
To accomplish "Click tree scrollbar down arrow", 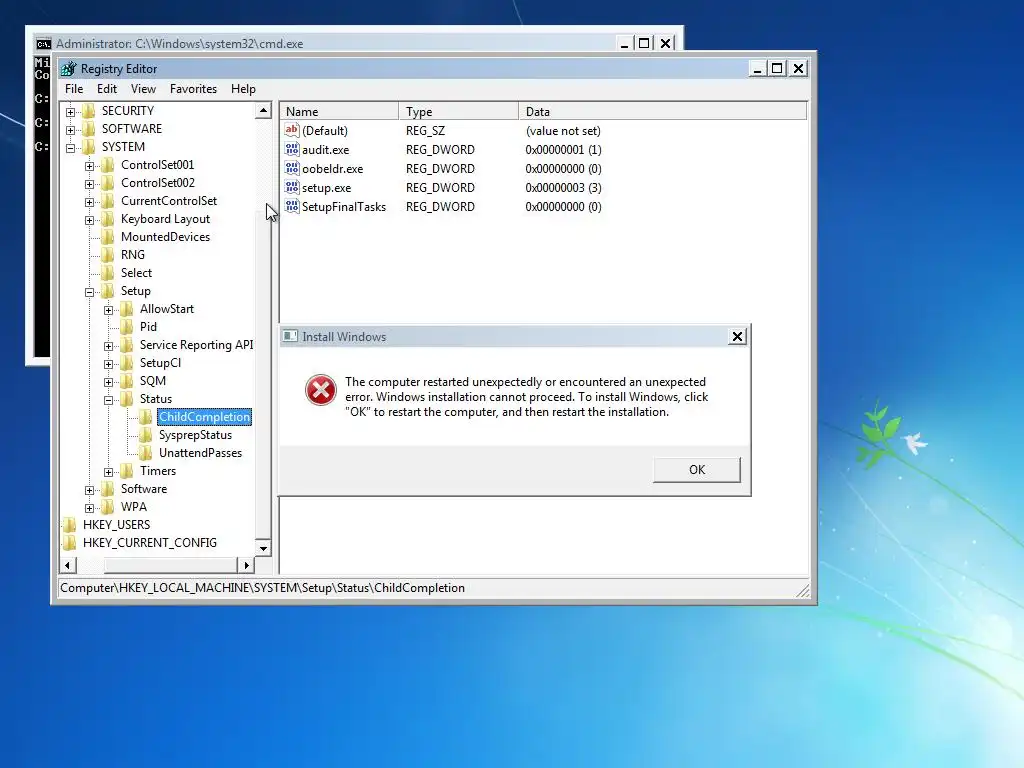I will click(263, 548).
